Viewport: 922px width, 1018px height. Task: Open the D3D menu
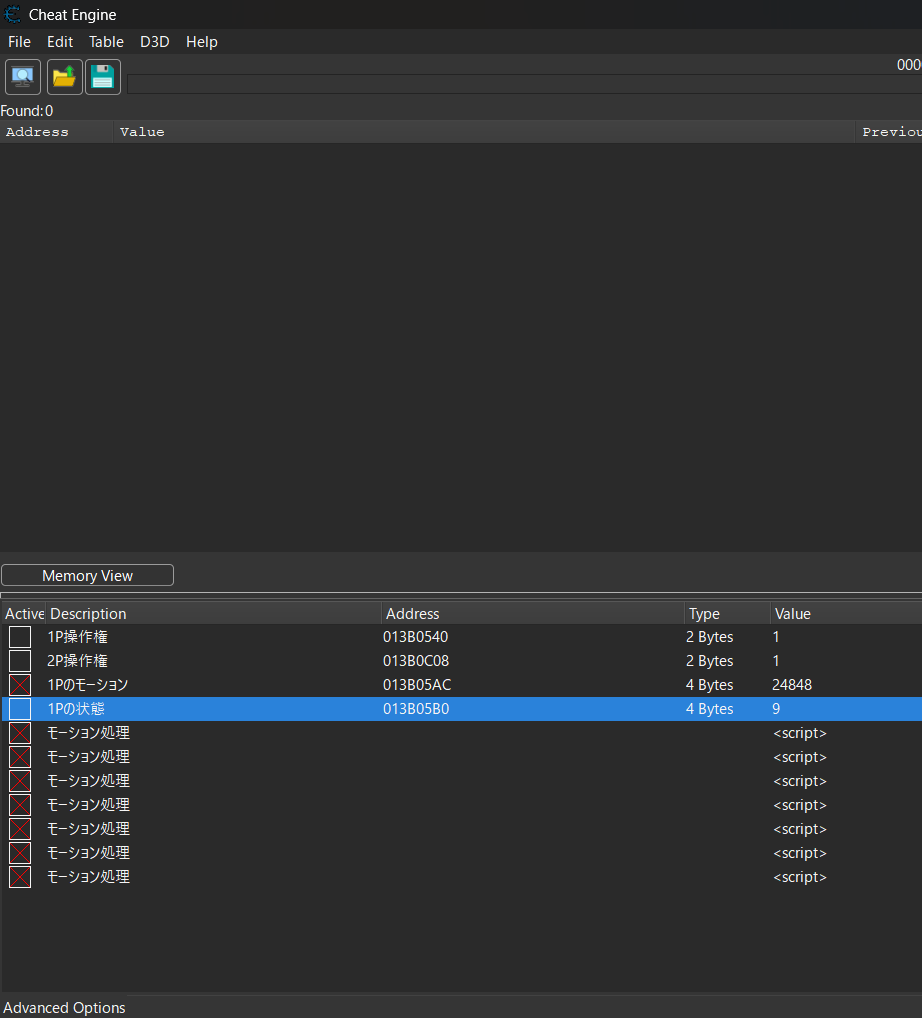point(155,42)
